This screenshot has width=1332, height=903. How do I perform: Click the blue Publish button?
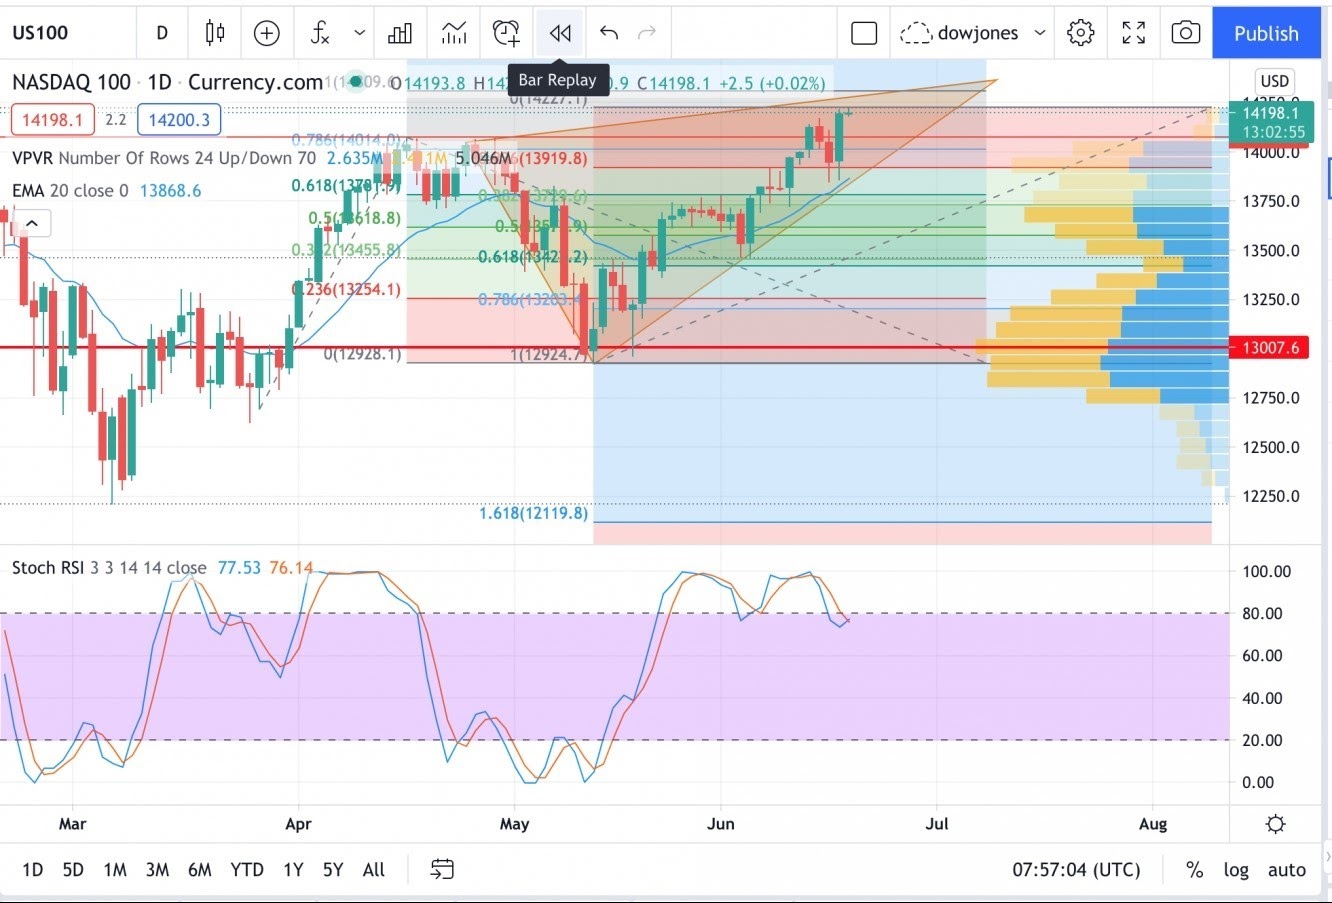[1266, 33]
